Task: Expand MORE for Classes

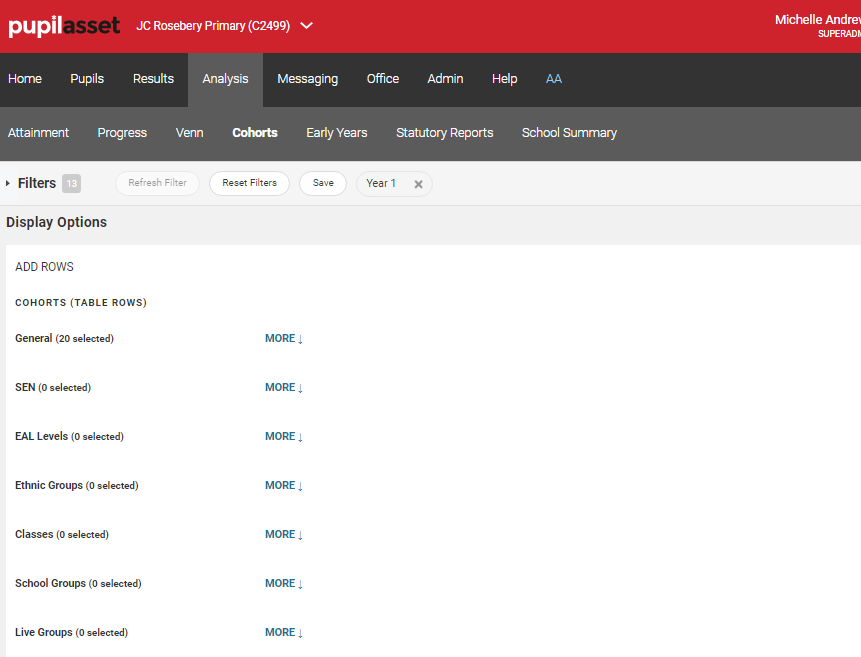Action: pyautogui.click(x=283, y=535)
